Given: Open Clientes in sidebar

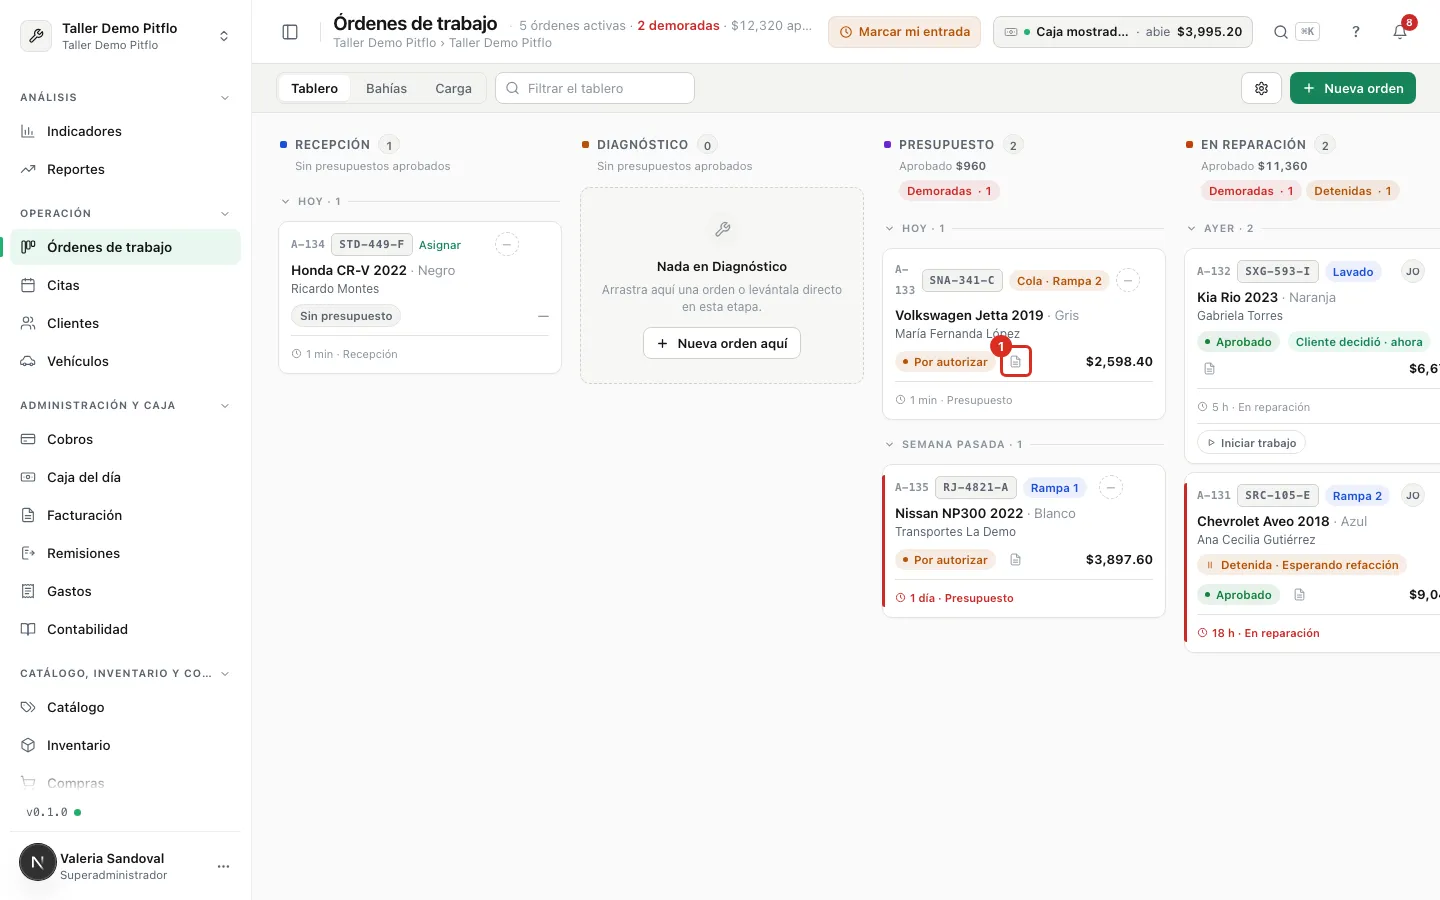Looking at the screenshot, I should pyautogui.click(x=125, y=323).
